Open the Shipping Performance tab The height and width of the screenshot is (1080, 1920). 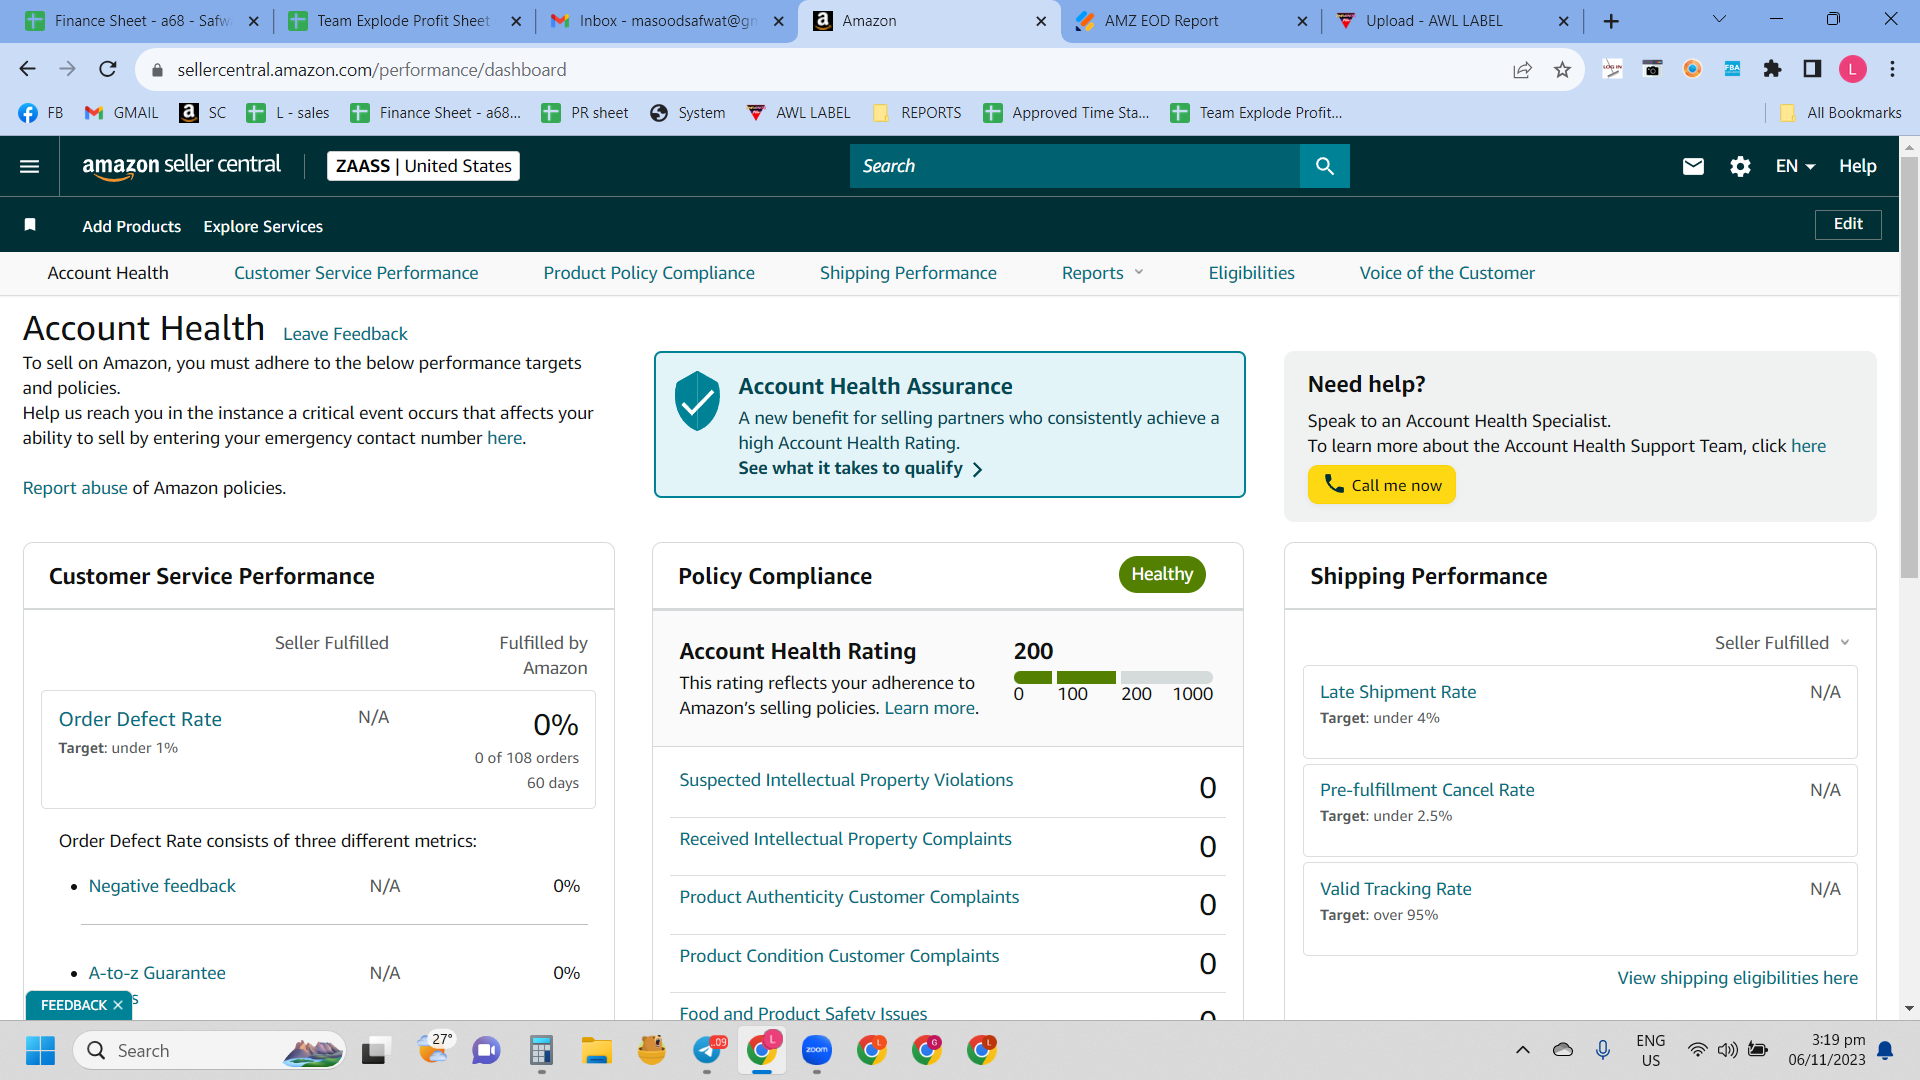908,273
